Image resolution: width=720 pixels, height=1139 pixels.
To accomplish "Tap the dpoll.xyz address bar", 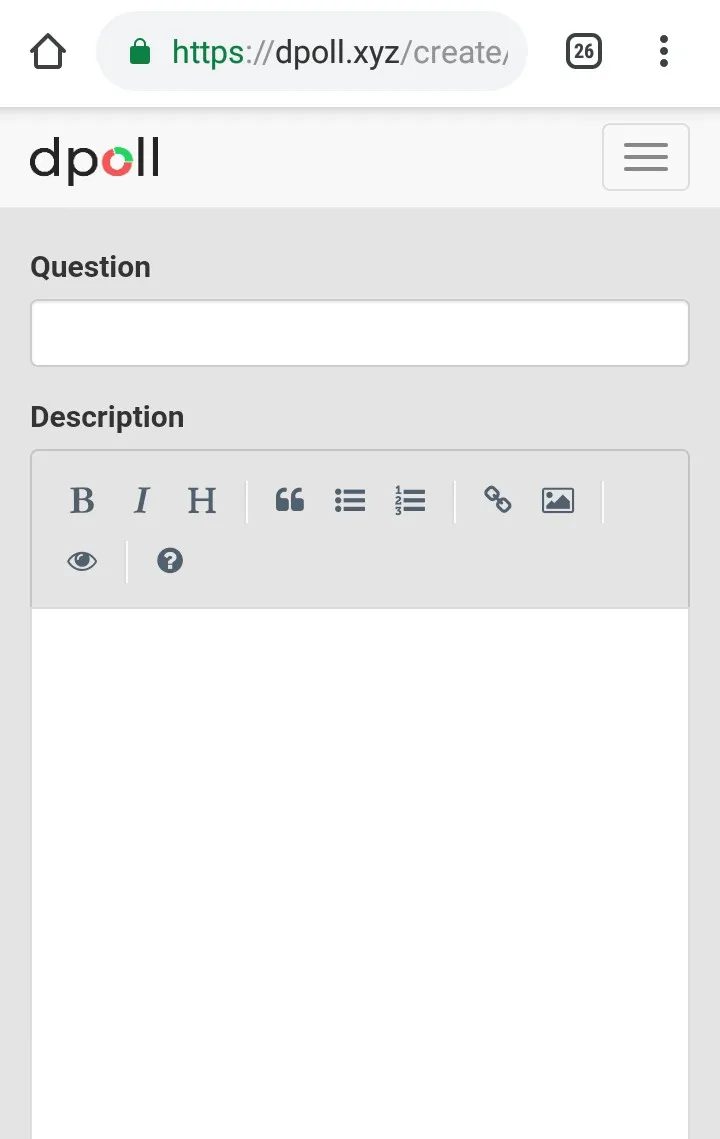I will pyautogui.click(x=340, y=51).
